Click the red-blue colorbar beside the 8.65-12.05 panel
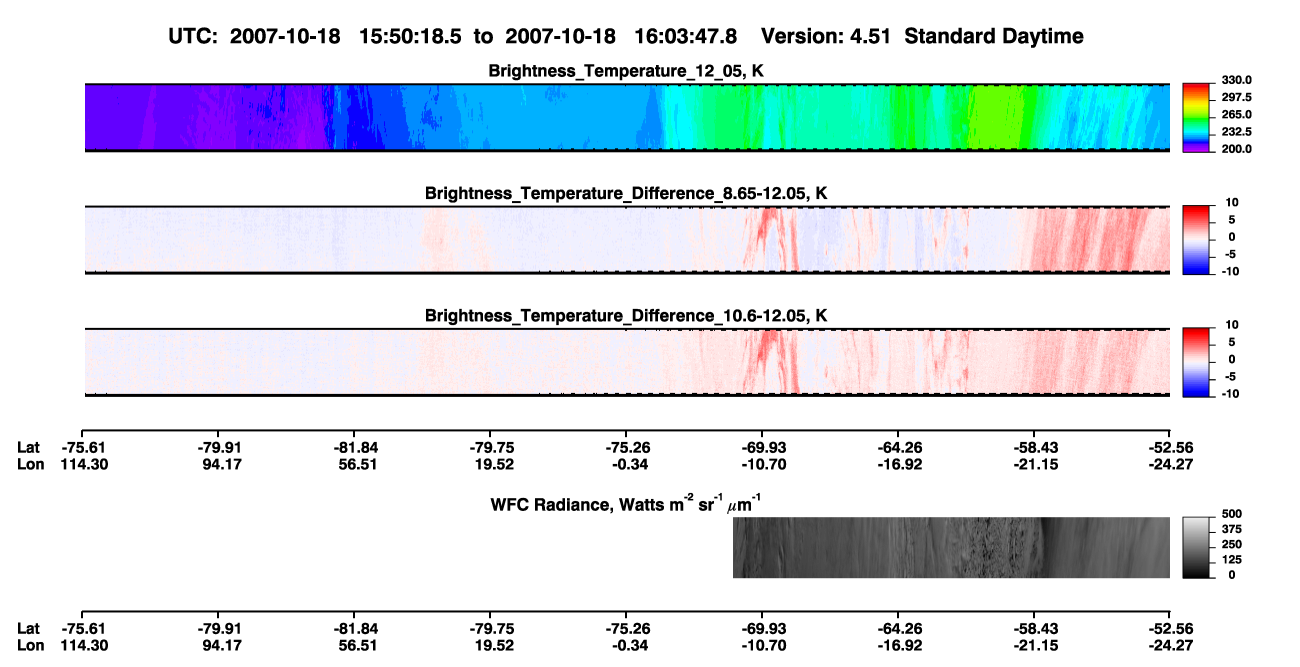 tap(1196, 239)
